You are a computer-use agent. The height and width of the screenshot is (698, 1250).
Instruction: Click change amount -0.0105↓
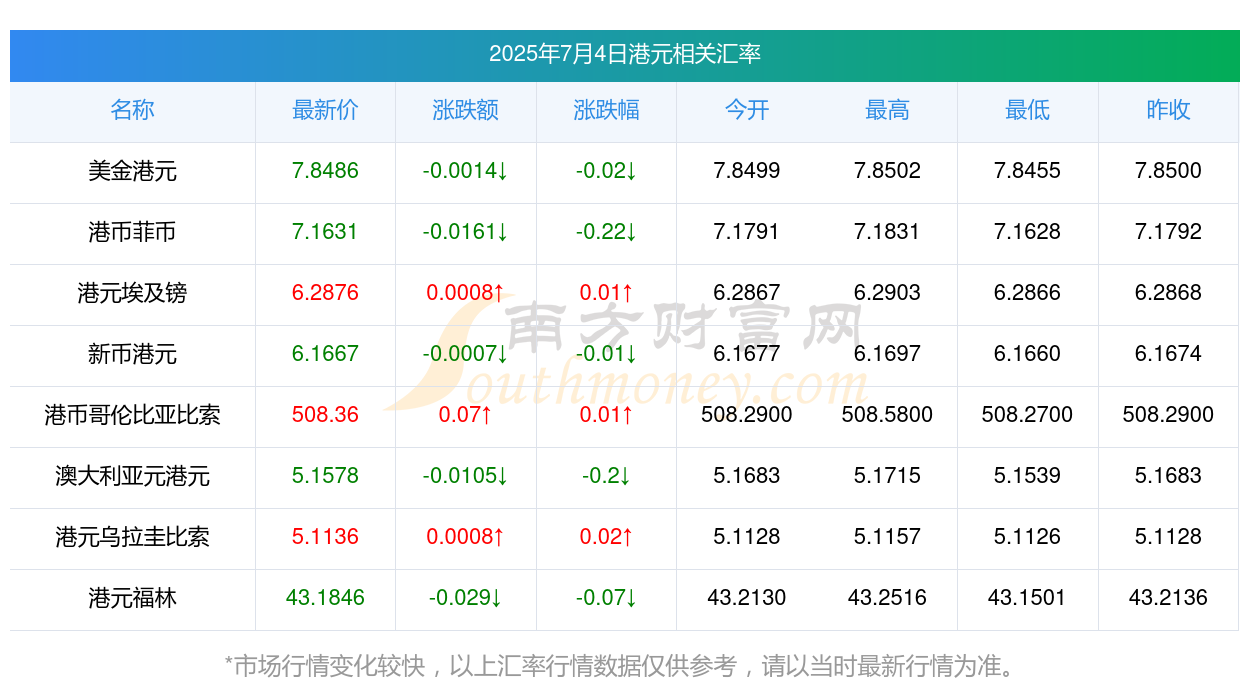(466, 476)
